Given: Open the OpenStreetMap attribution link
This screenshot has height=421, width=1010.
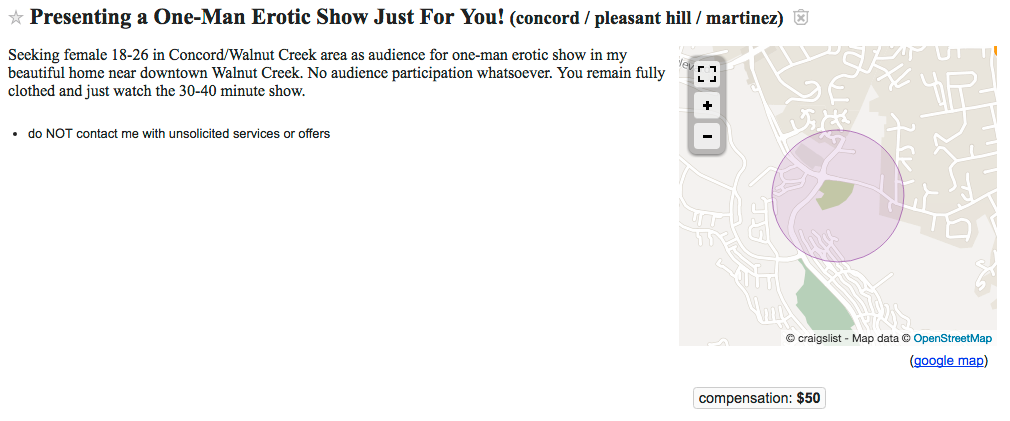Looking at the screenshot, I should click(952, 338).
